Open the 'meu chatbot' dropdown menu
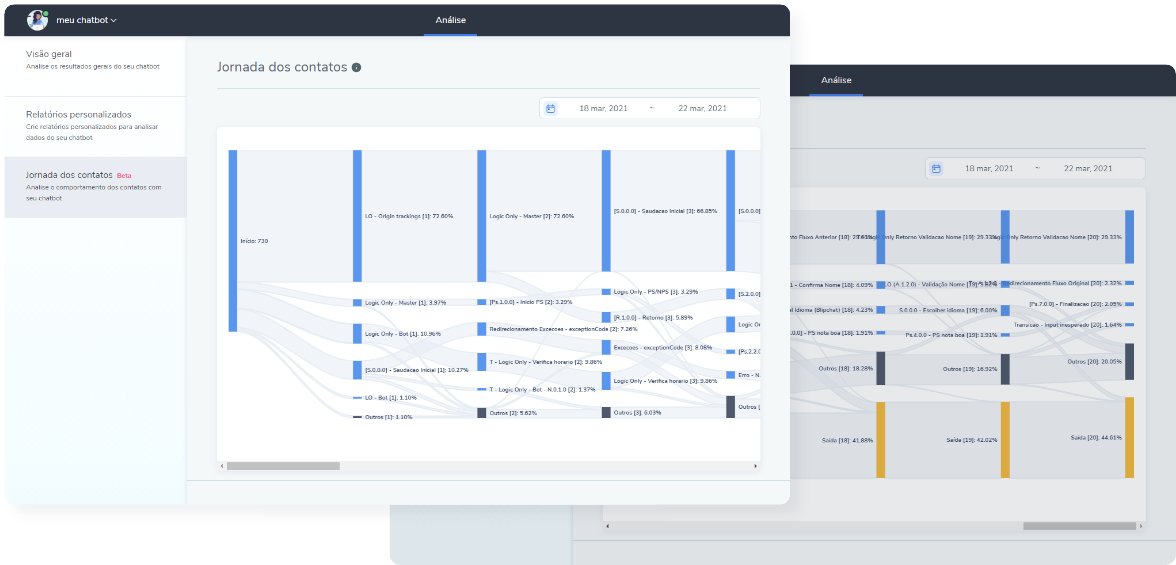 tap(86, 20)
